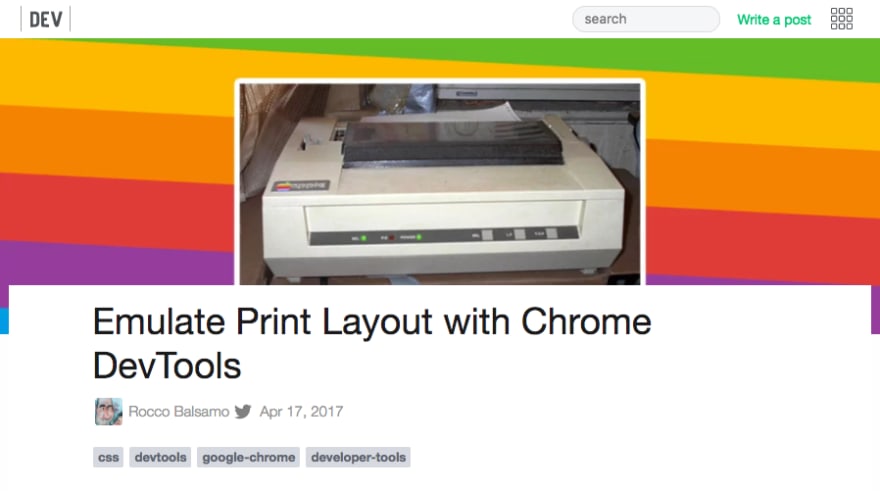Select the google-chrome tag

pos(249,457)
